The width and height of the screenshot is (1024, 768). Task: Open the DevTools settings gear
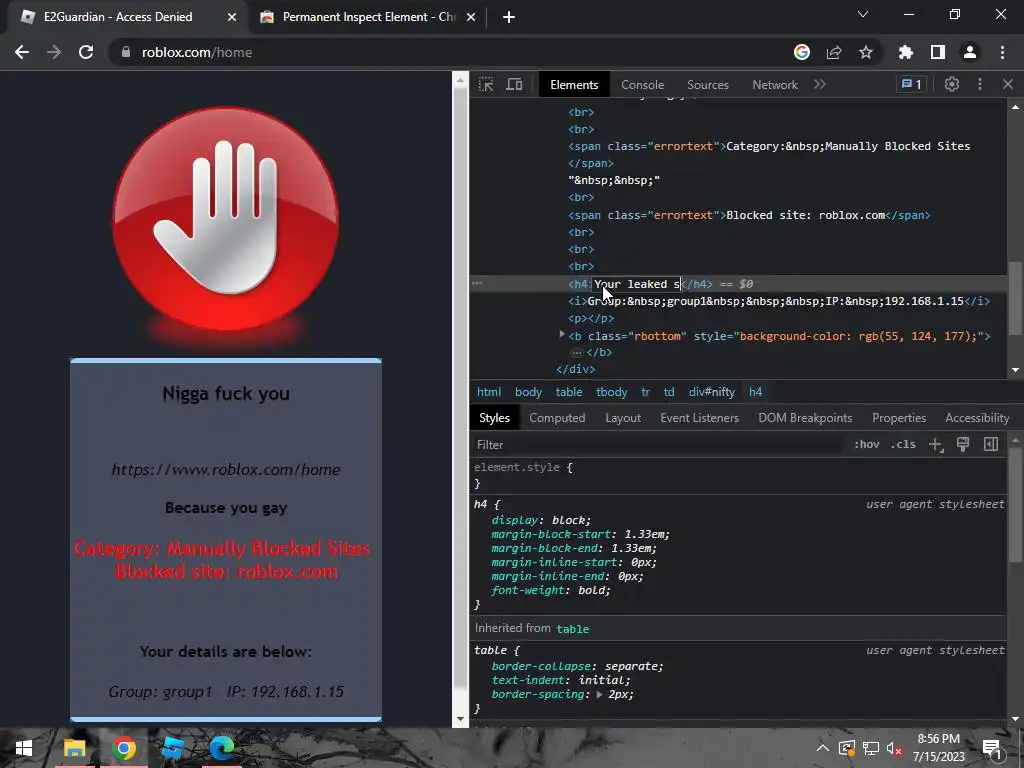point(952,84)
